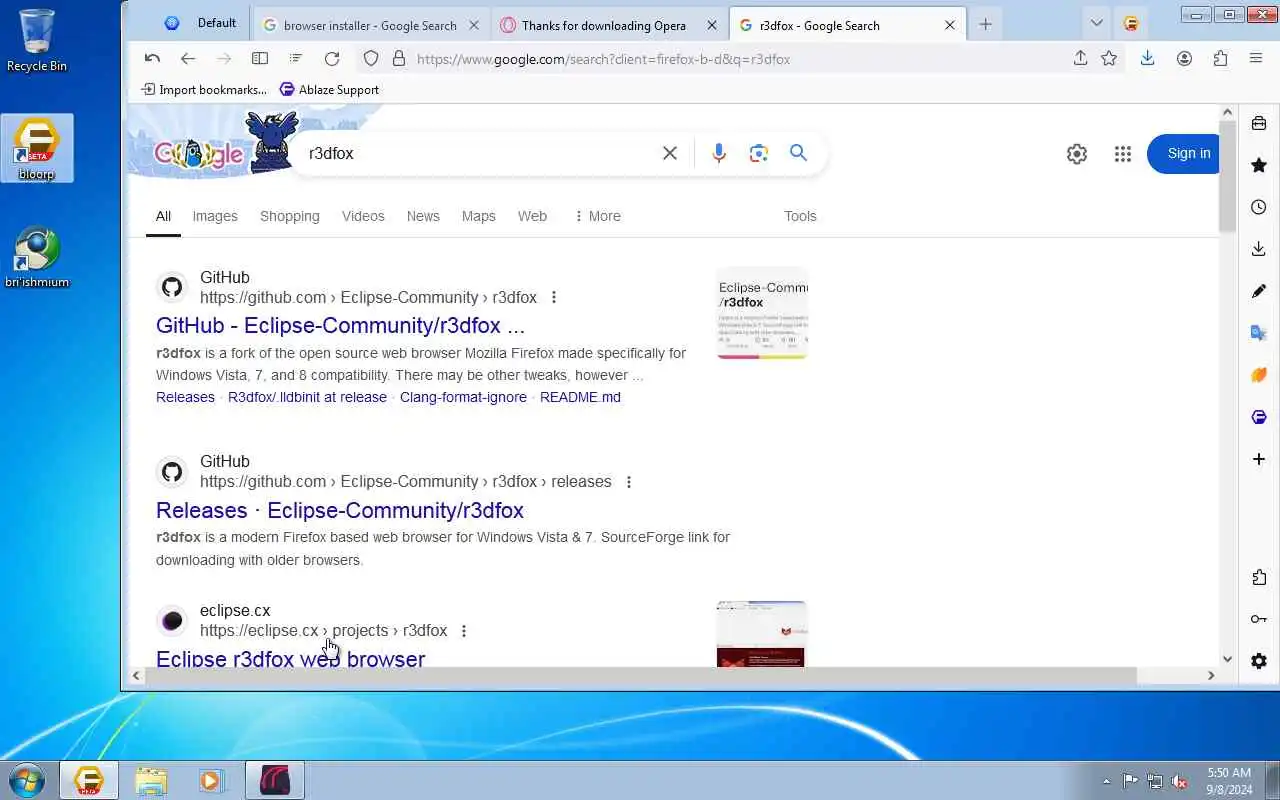Image resolution: width=1280 pixels, height=800 pixels.
Task: Open a new tab with plus button
Action: [x=986, y=25]
